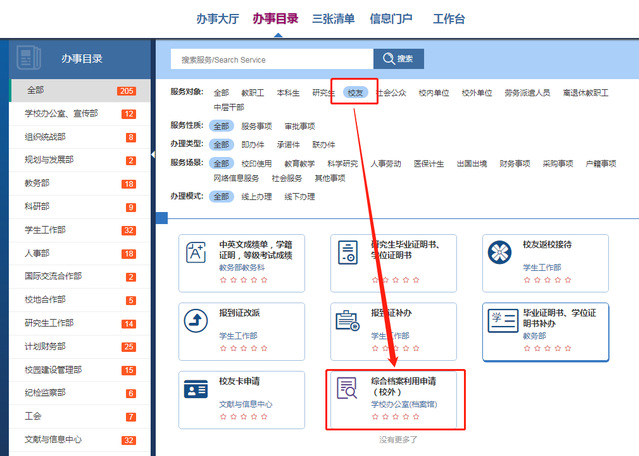Select 教育教学 under 服务场景
This screenshot has width=639, height=456.
point(300,164)
